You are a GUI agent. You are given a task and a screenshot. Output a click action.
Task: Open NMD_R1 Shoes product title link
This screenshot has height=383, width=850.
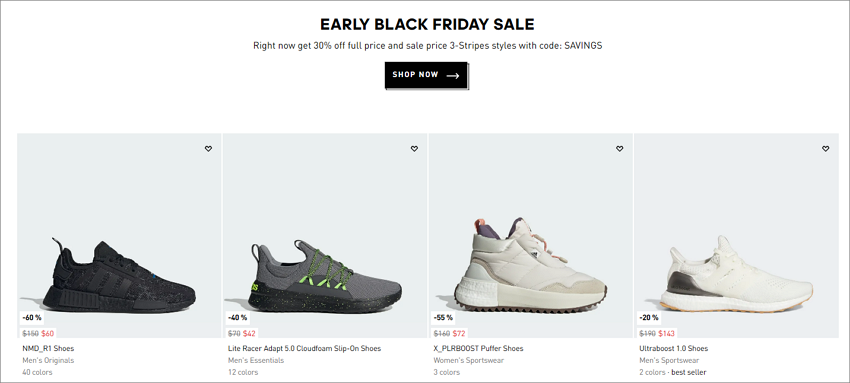[x=48, y=348]
